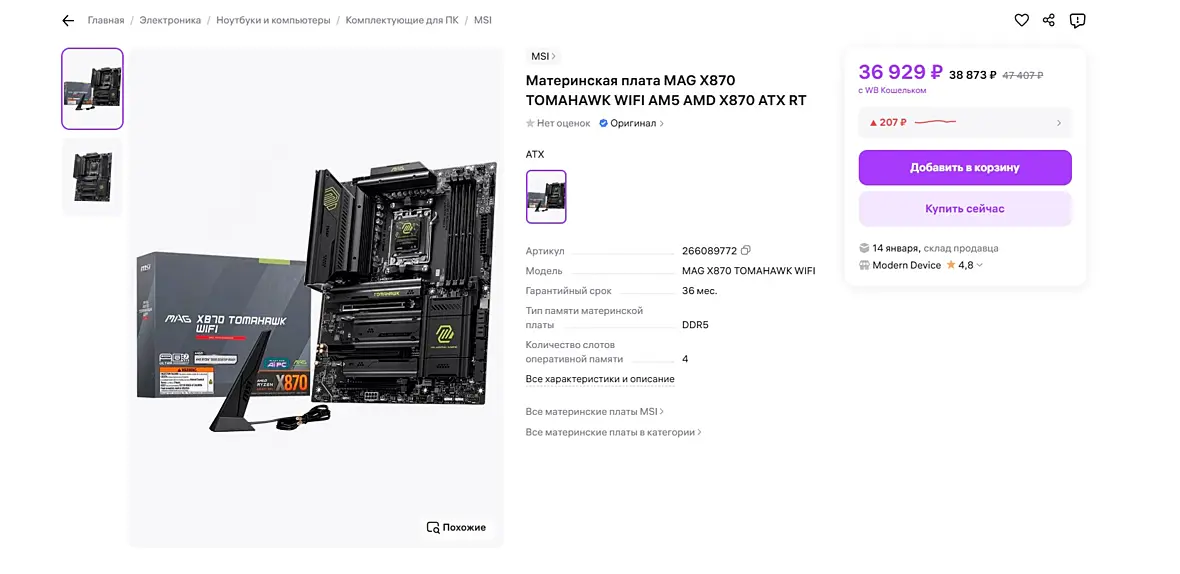Go back using the left arrow

point(68,20)
